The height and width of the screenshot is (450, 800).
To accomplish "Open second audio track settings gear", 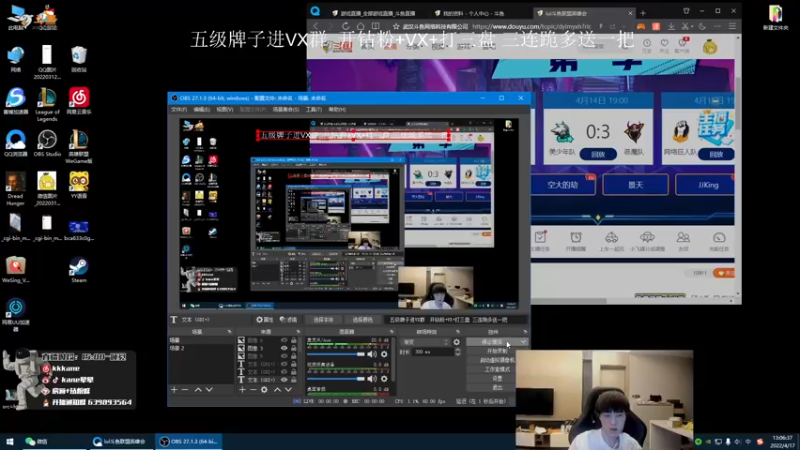I will click(x=384, y=379).
